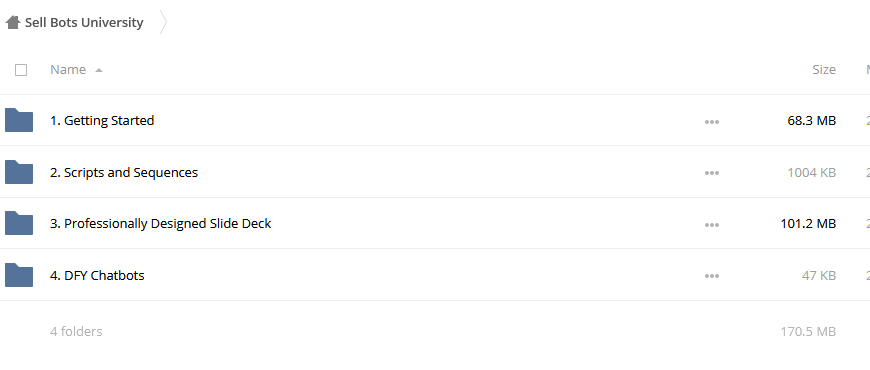The width and height of the screenshot is (870, 370).
Task: Click the DFY Chatbots folder icon
Action: tap(19, 275)
